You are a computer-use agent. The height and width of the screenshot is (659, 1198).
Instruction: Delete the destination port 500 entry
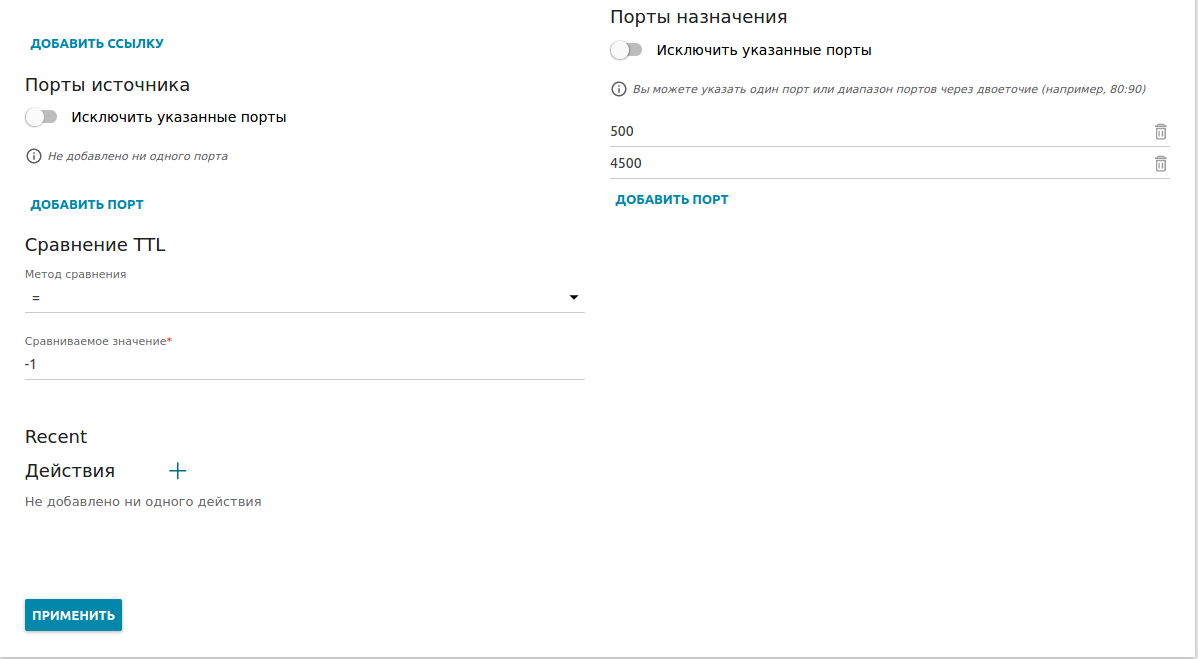pos(1160,132)
